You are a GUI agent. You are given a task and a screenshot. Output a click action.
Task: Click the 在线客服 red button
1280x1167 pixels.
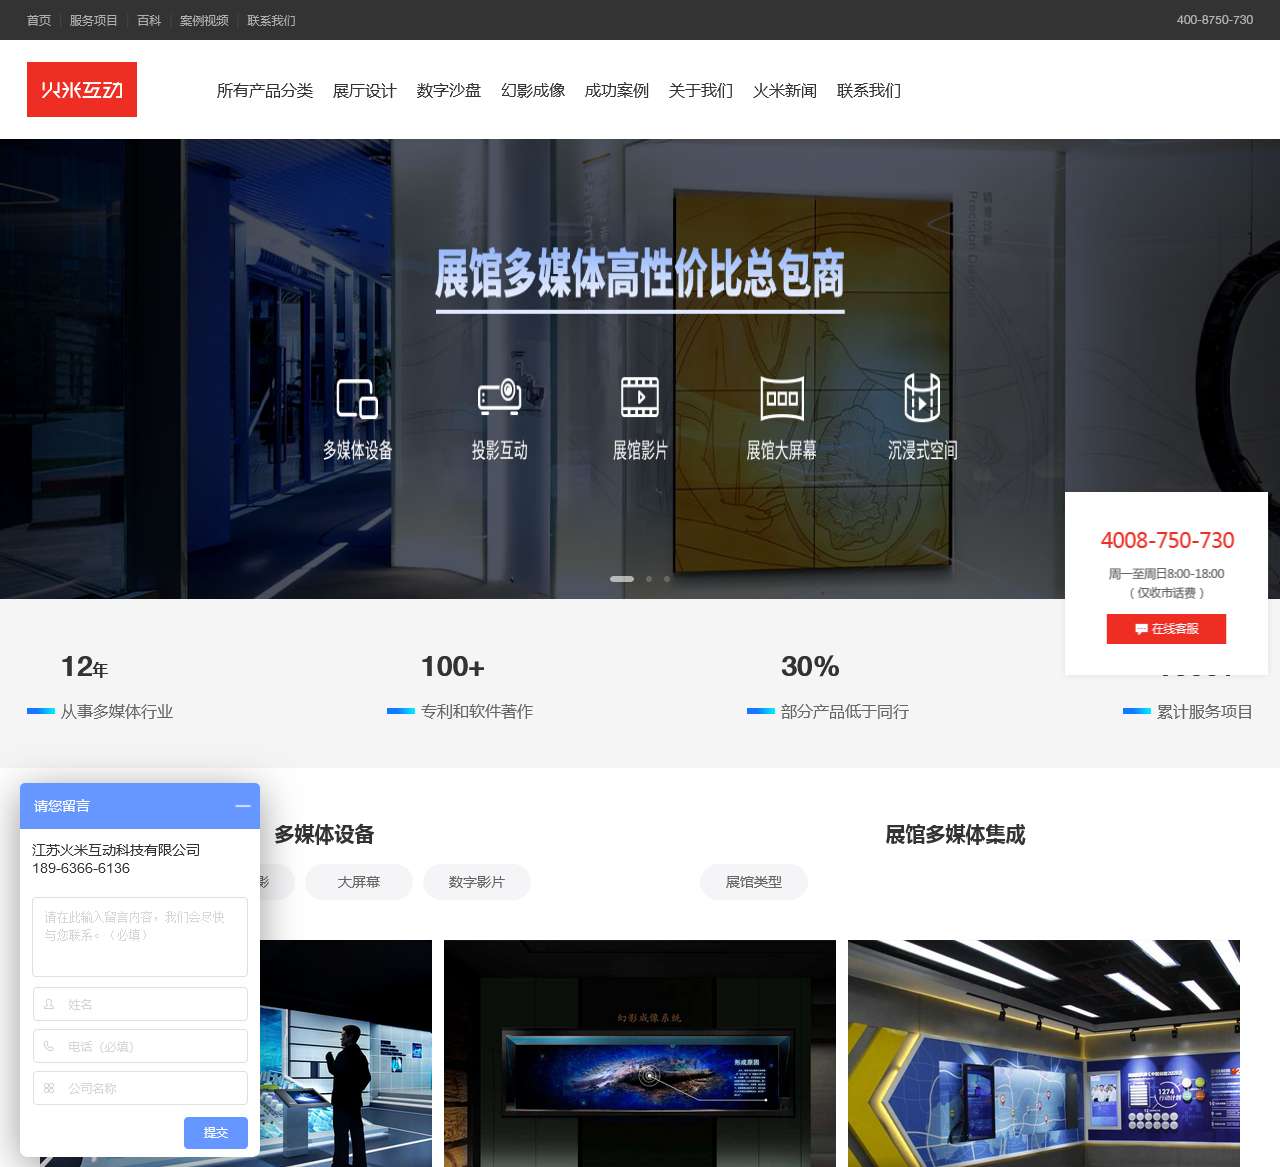(x=1166, y=629)
